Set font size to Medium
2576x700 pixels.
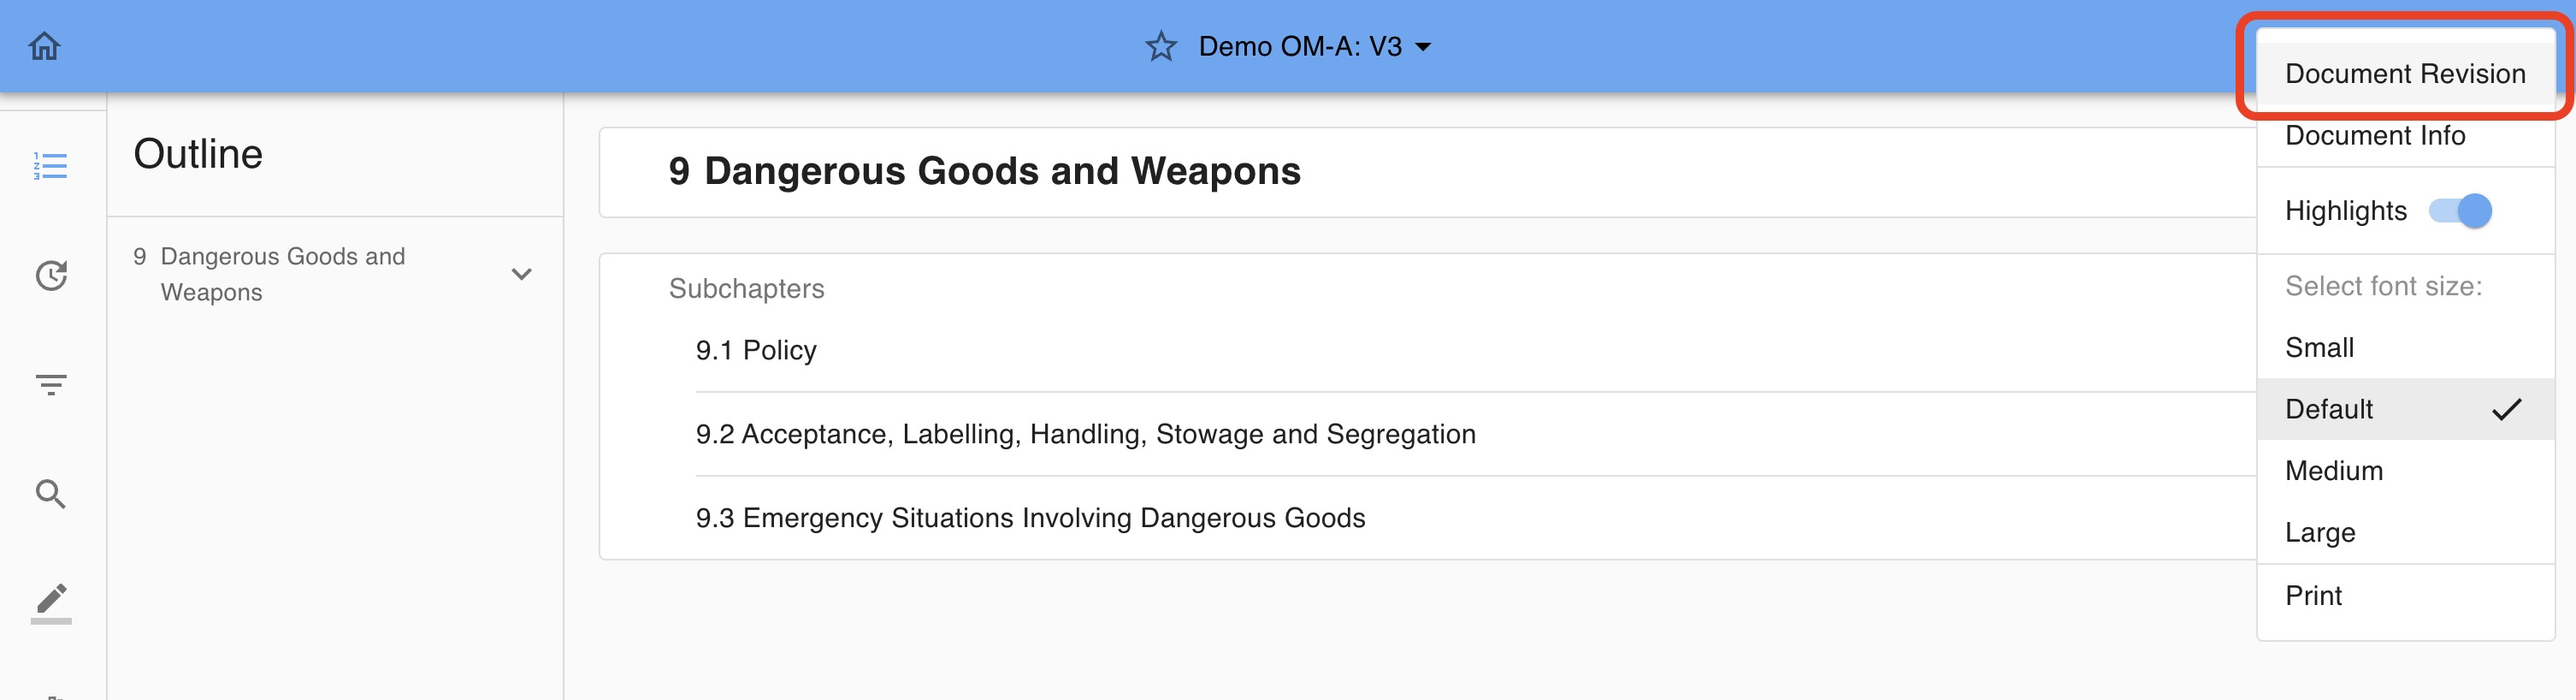tap(2334, 471)
